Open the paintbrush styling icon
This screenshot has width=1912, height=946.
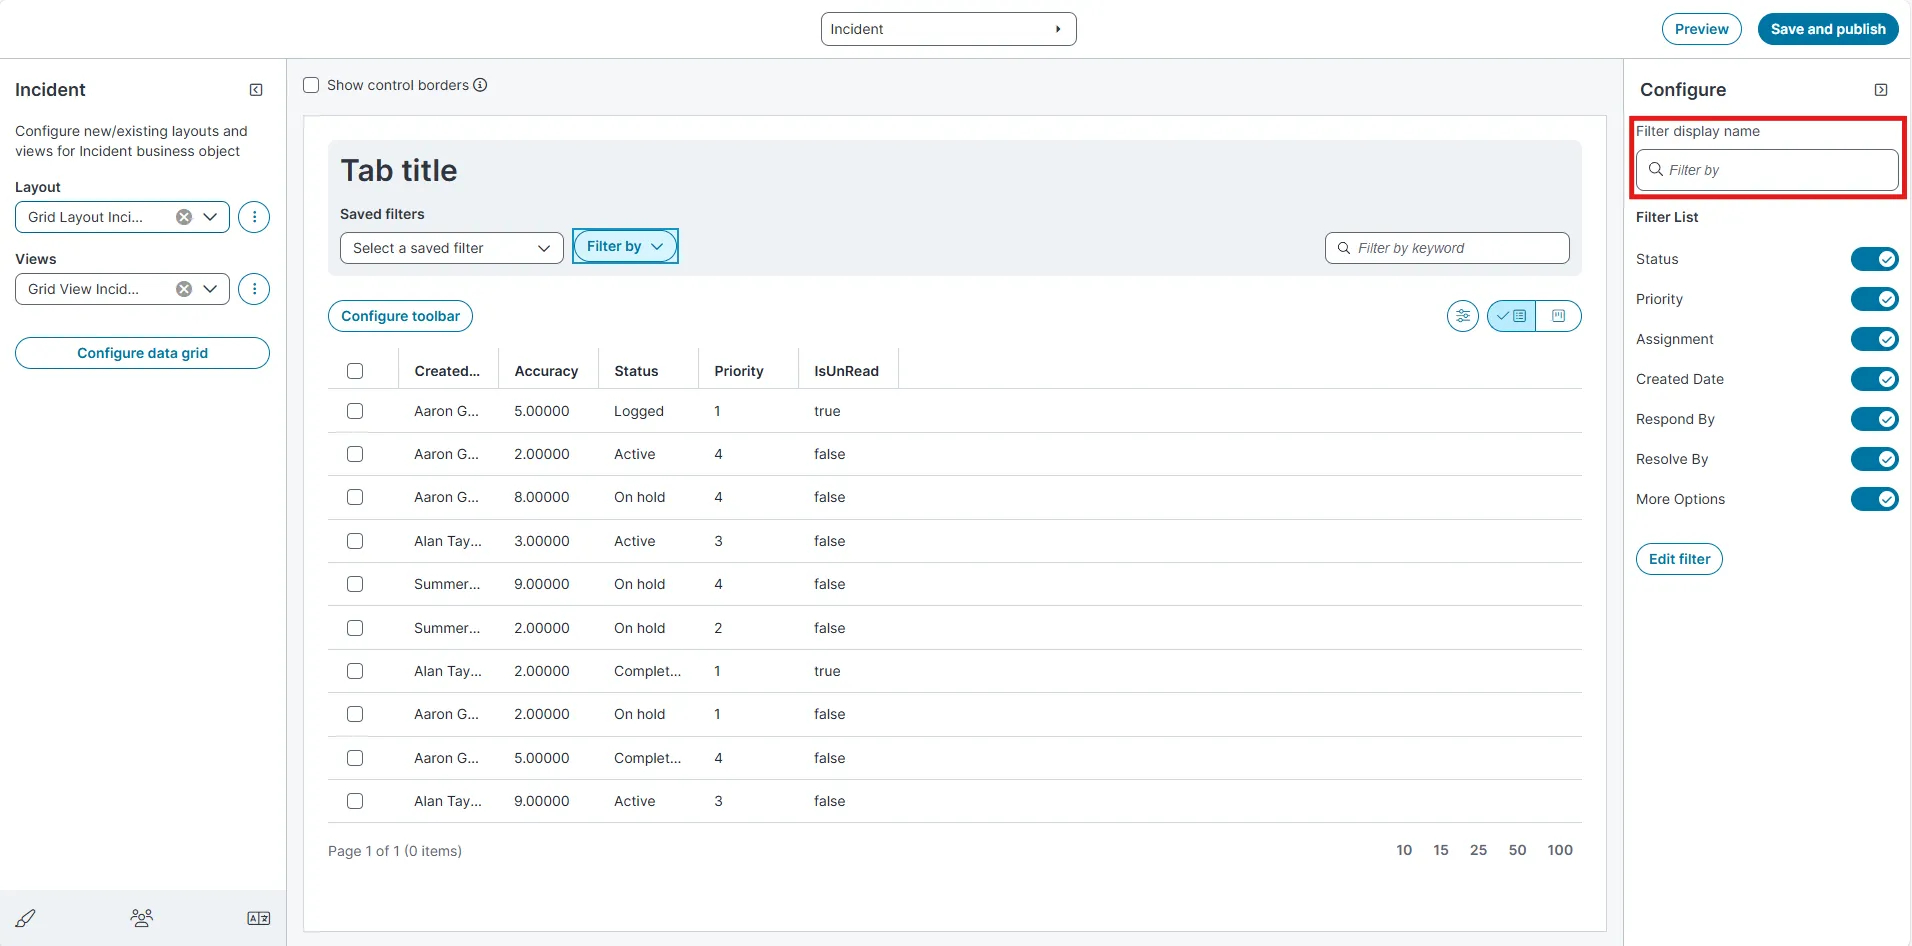[26, 918]
